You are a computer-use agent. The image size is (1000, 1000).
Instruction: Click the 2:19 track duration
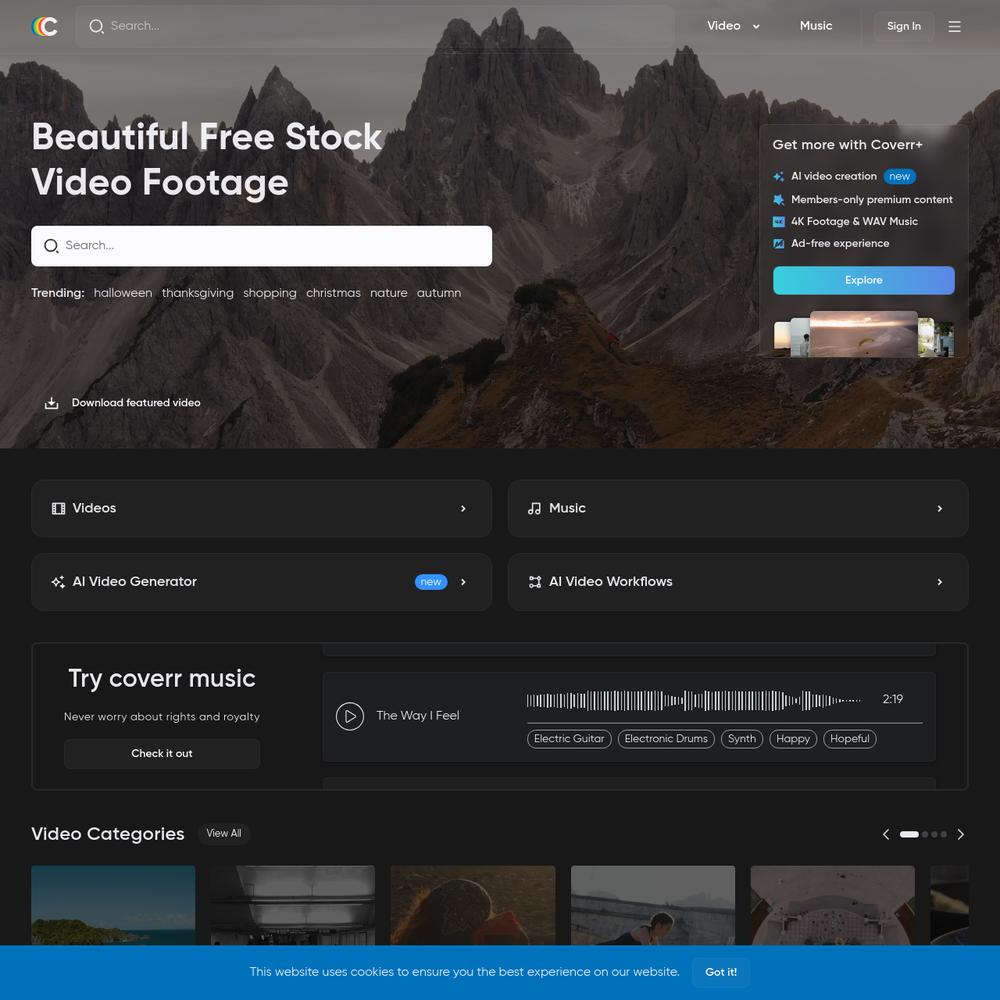[x=892, y=699]
